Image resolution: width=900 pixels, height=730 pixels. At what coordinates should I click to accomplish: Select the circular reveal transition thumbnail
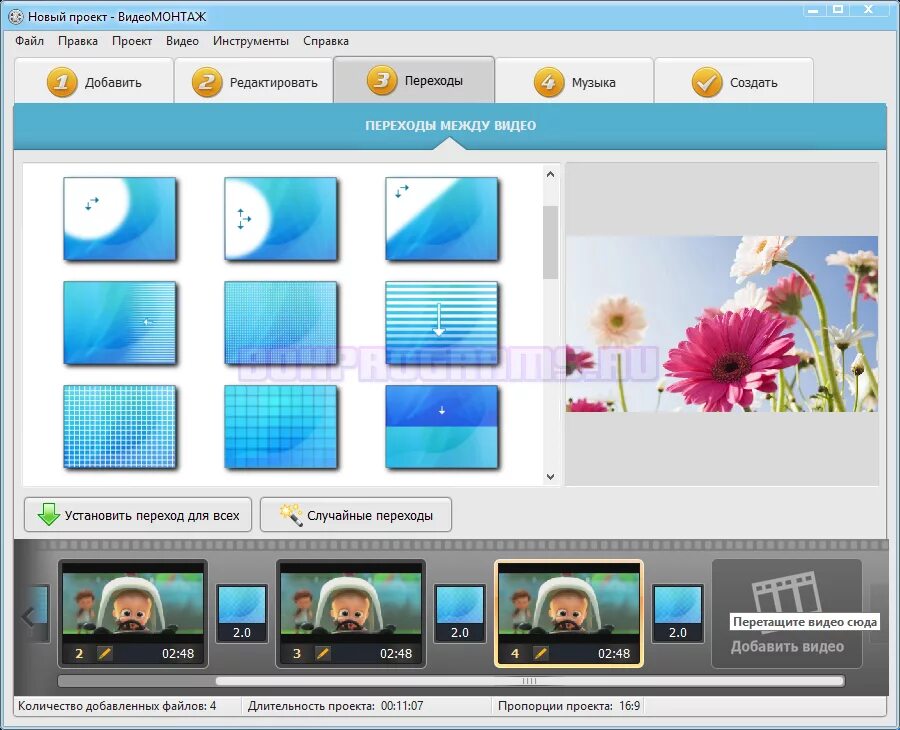(119, 219)
